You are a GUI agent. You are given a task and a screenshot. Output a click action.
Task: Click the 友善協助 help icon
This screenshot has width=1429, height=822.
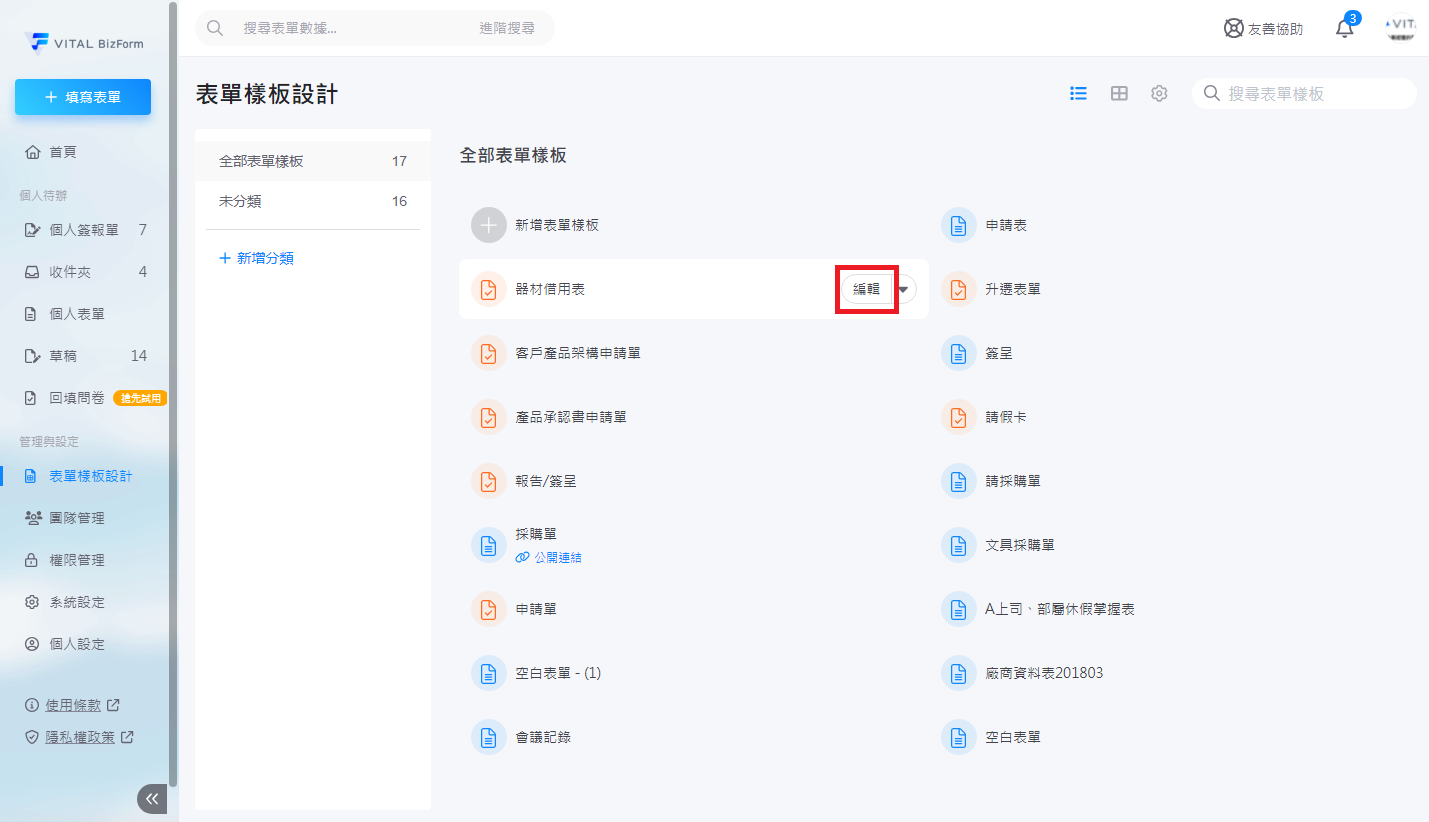click(1234, 29)
